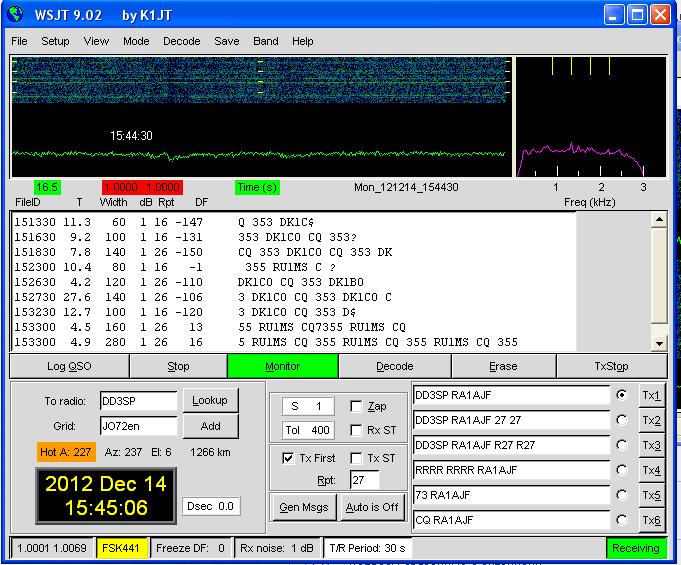This screenshot has width=681, height=565.
Task: Uncheck the Tx First checkbox
Action: click(x=288, y=458)
